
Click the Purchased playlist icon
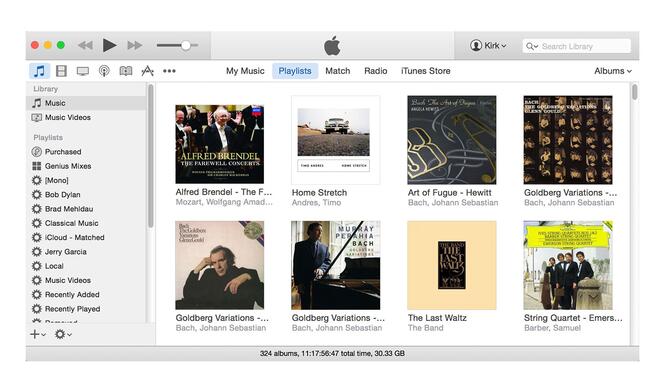pos(37,151)
